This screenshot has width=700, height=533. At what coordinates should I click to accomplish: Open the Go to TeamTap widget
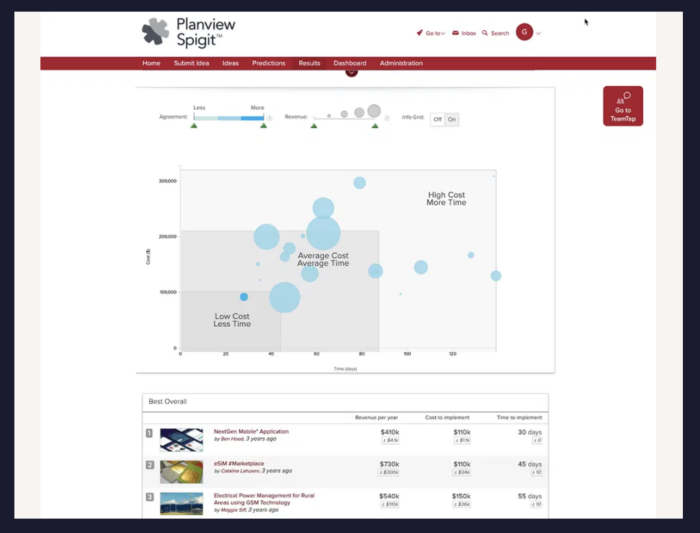(x=623, y=106)
